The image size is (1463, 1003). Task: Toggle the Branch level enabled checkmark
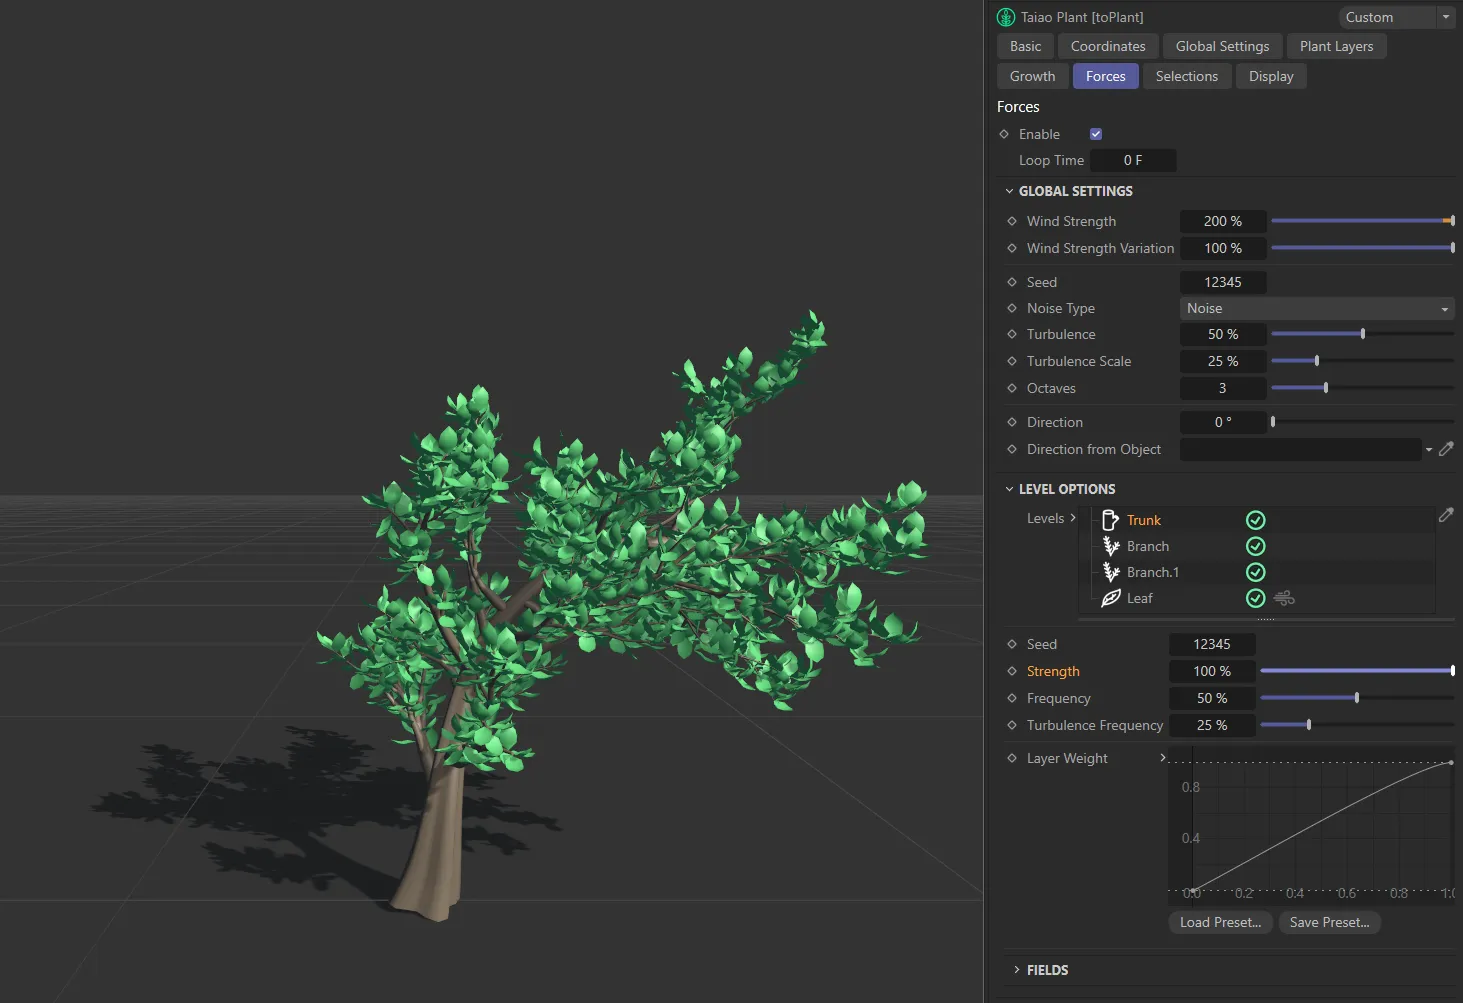pyautogui.click(x=1256, y=546)
